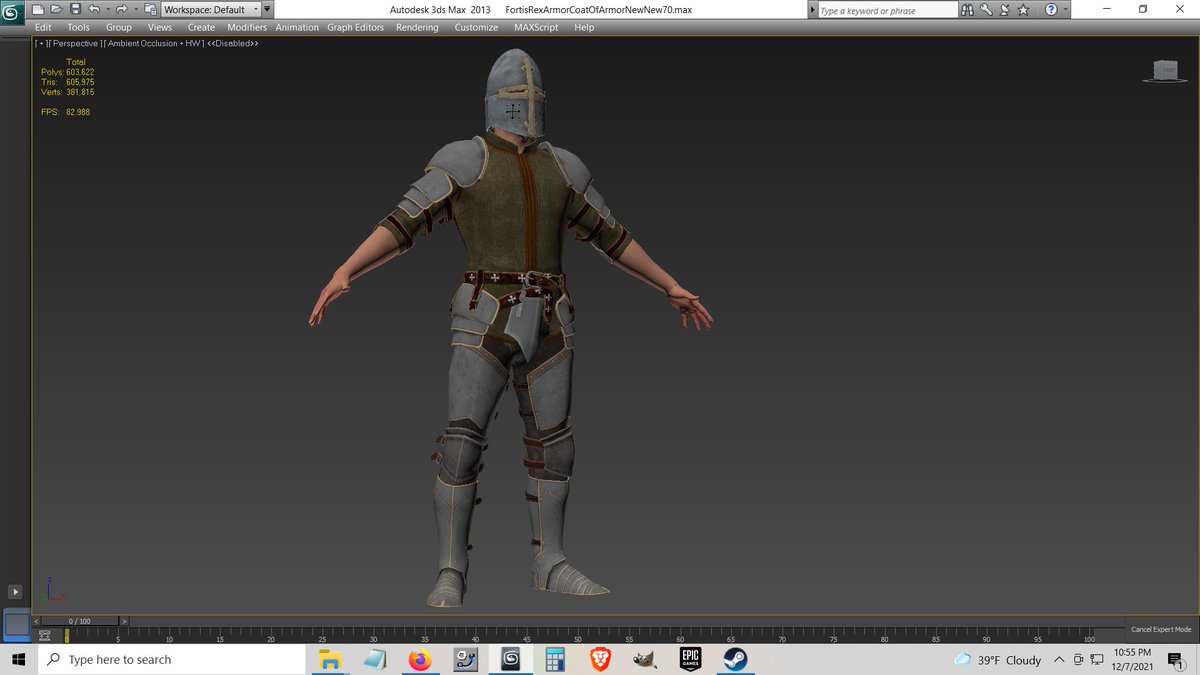Open the dropdown arrow beside Help icon
1200x675 pixels.
click(1064, 10)
